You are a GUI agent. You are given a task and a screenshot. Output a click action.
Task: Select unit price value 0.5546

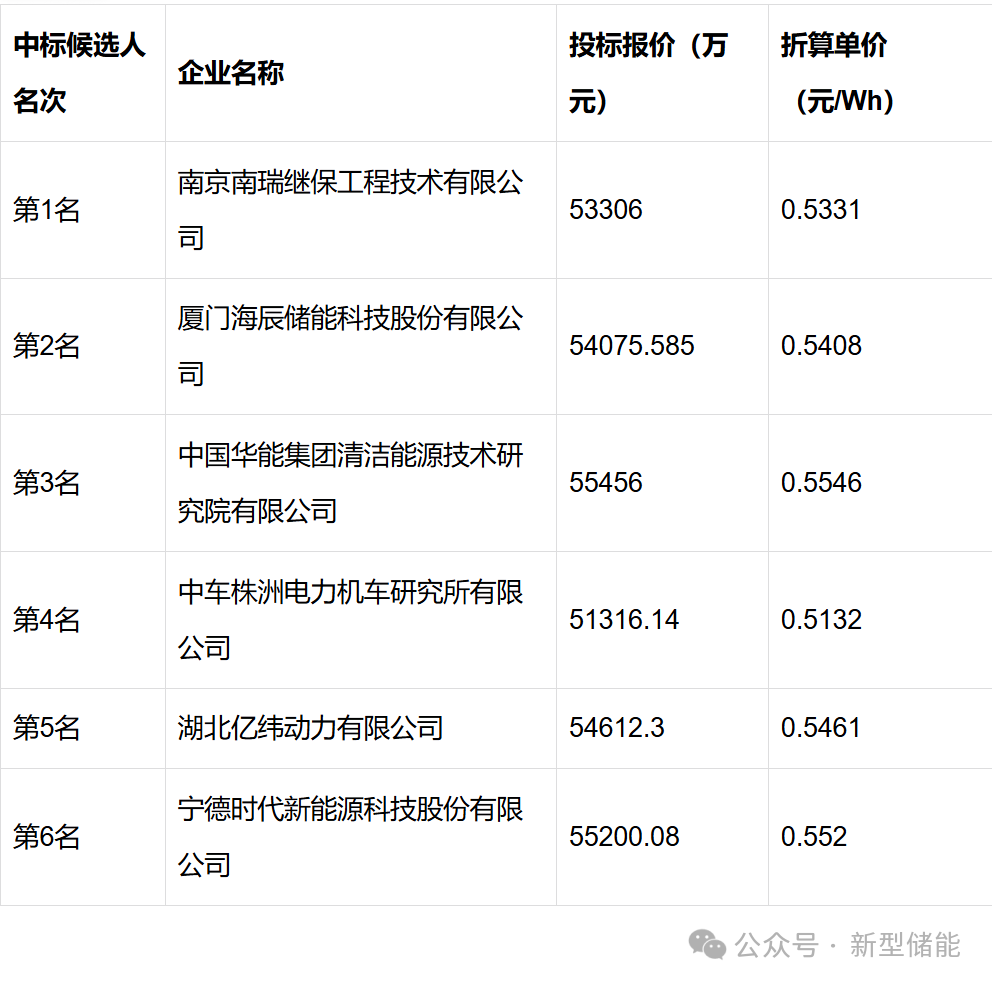821,483
